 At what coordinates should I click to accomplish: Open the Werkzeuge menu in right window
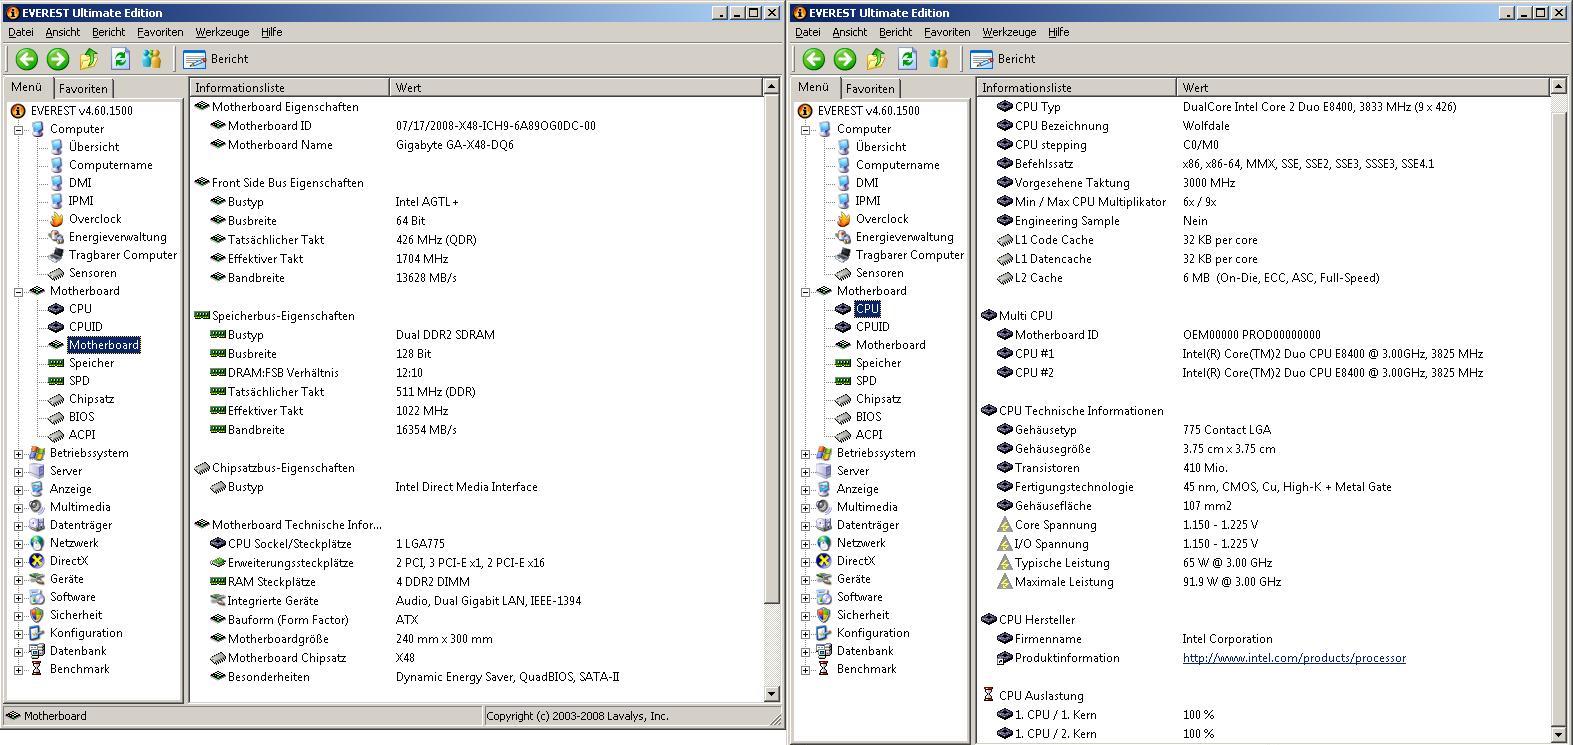click(x=1009, y=32)
